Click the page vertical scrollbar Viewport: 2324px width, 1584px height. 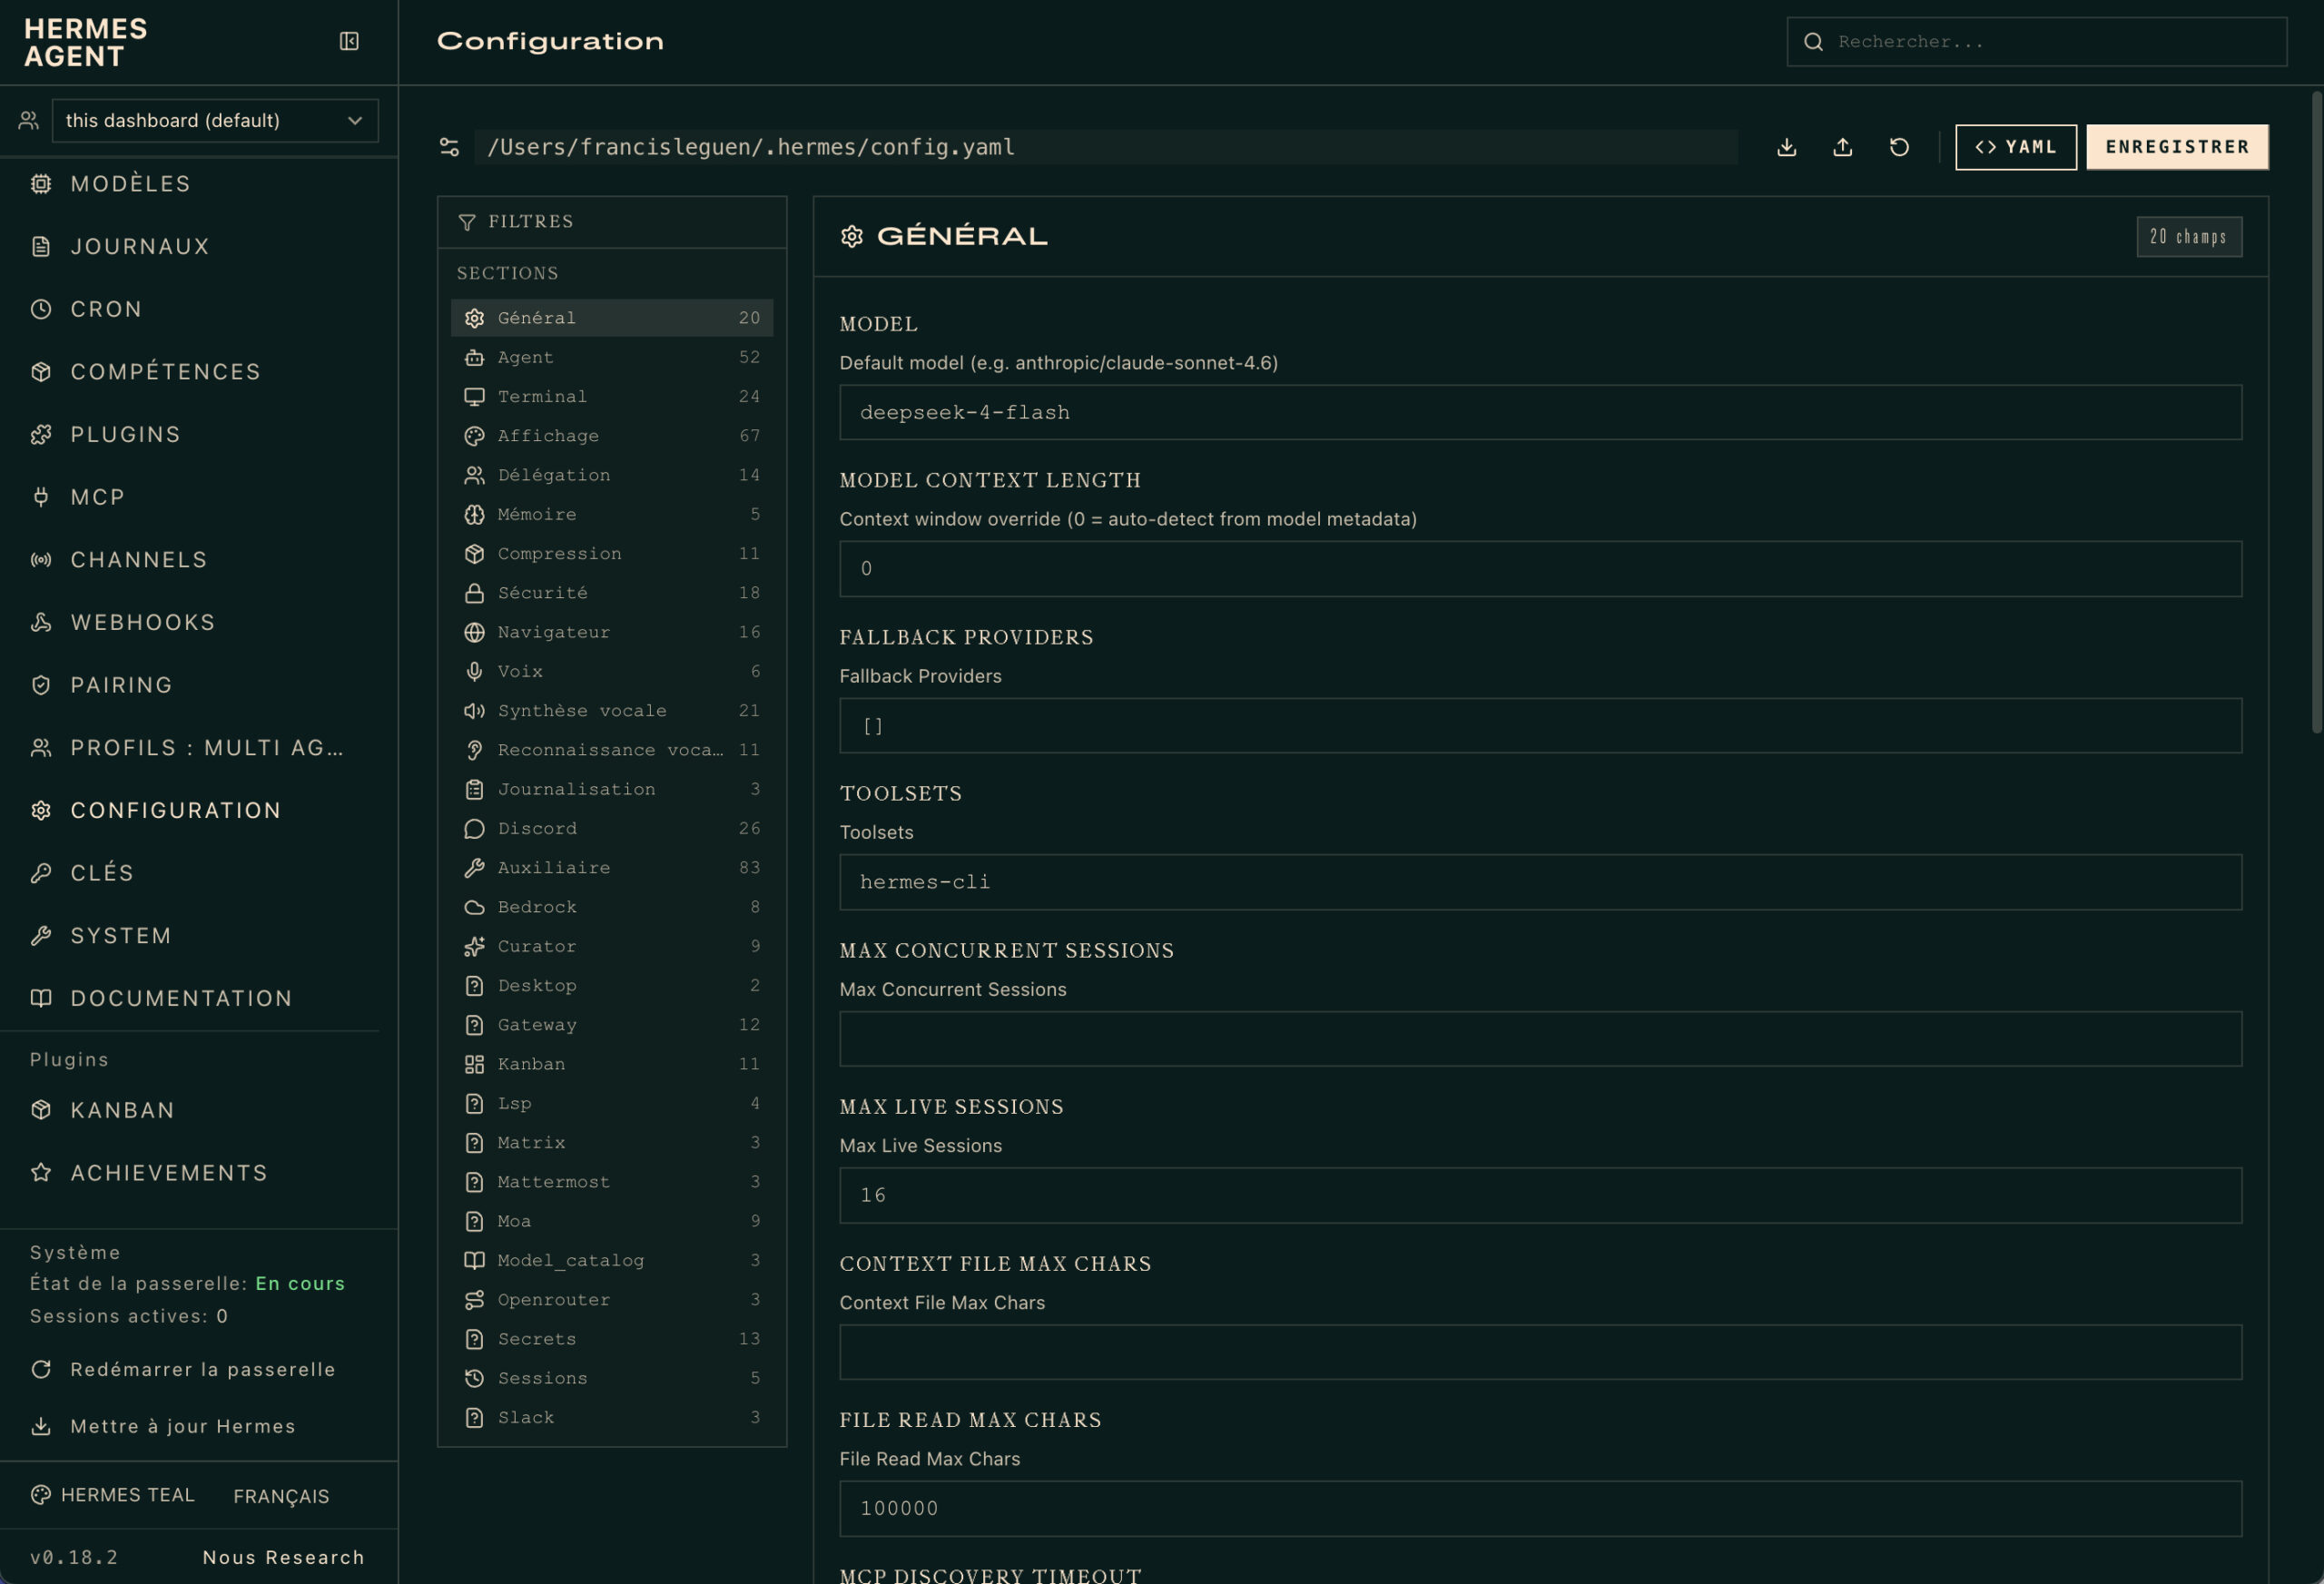(x=2316, y=412)
